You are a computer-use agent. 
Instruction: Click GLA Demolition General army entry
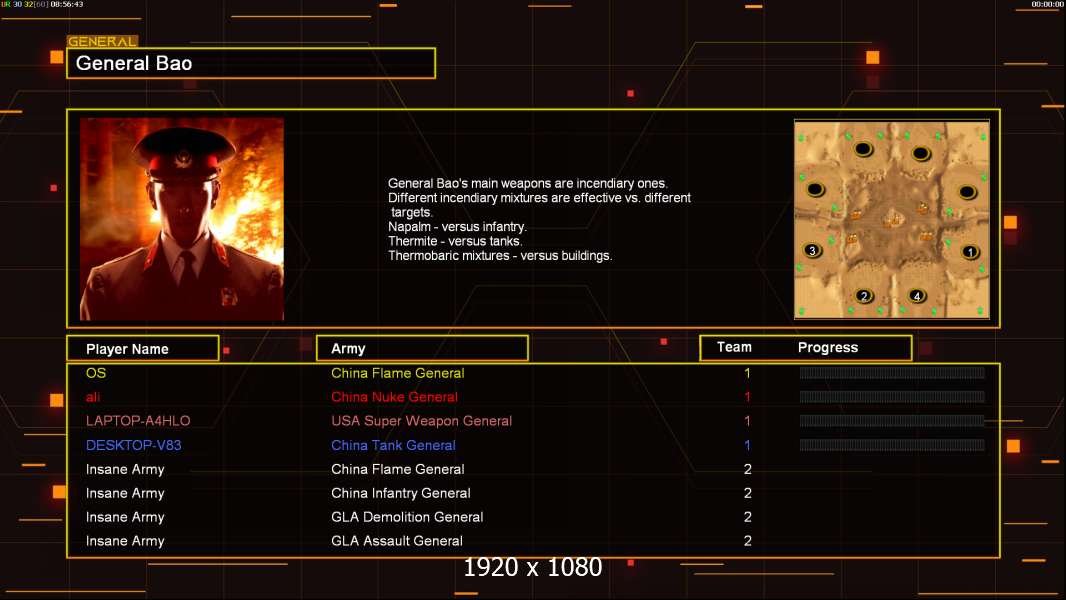[407, 517]
